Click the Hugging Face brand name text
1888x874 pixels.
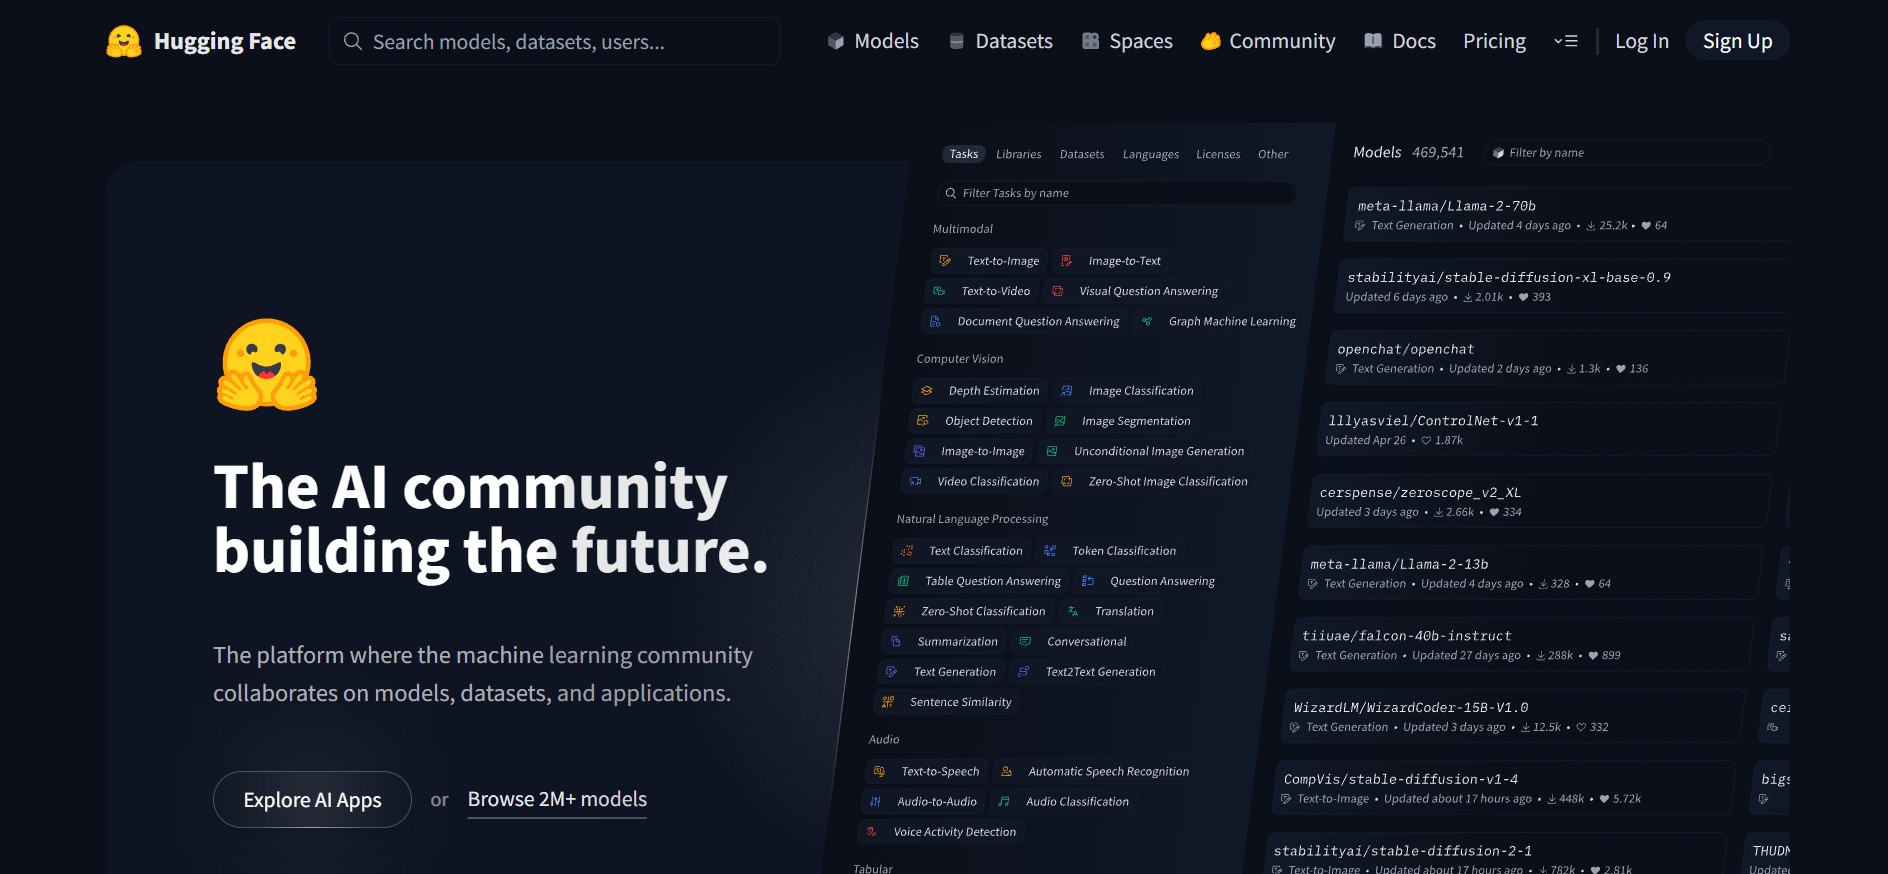coord(225,41)
